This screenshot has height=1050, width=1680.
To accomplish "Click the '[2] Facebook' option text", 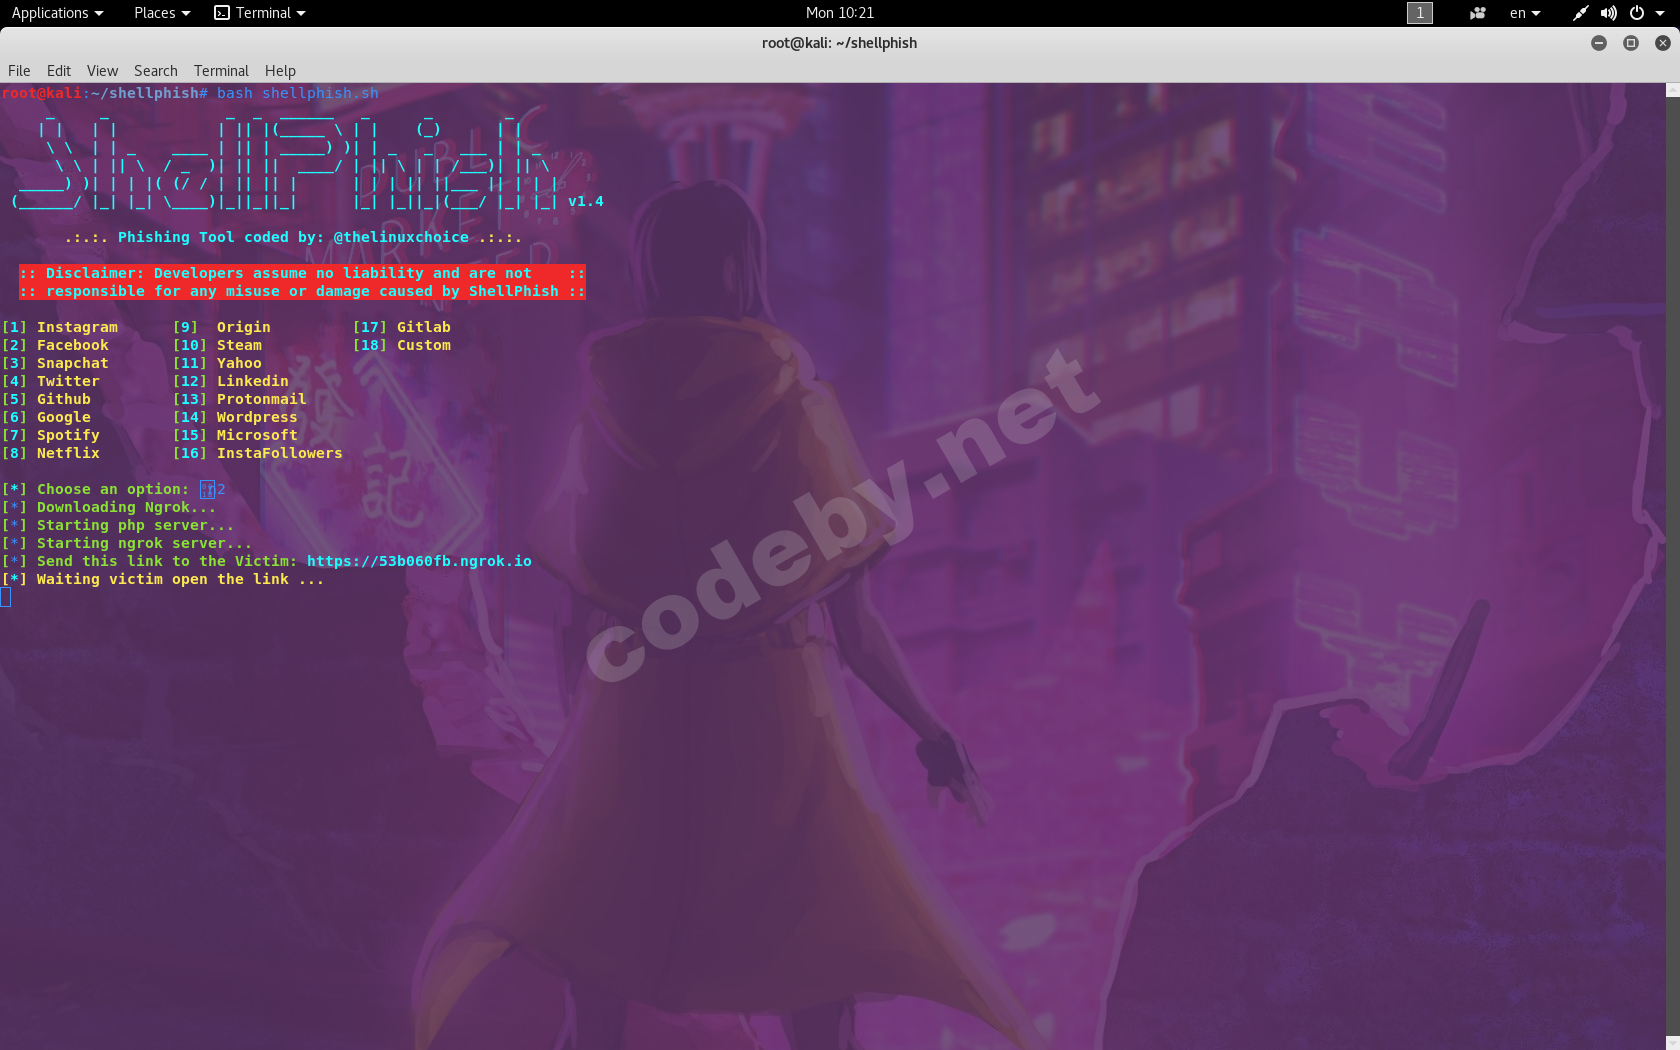I will tap(55, 345).
